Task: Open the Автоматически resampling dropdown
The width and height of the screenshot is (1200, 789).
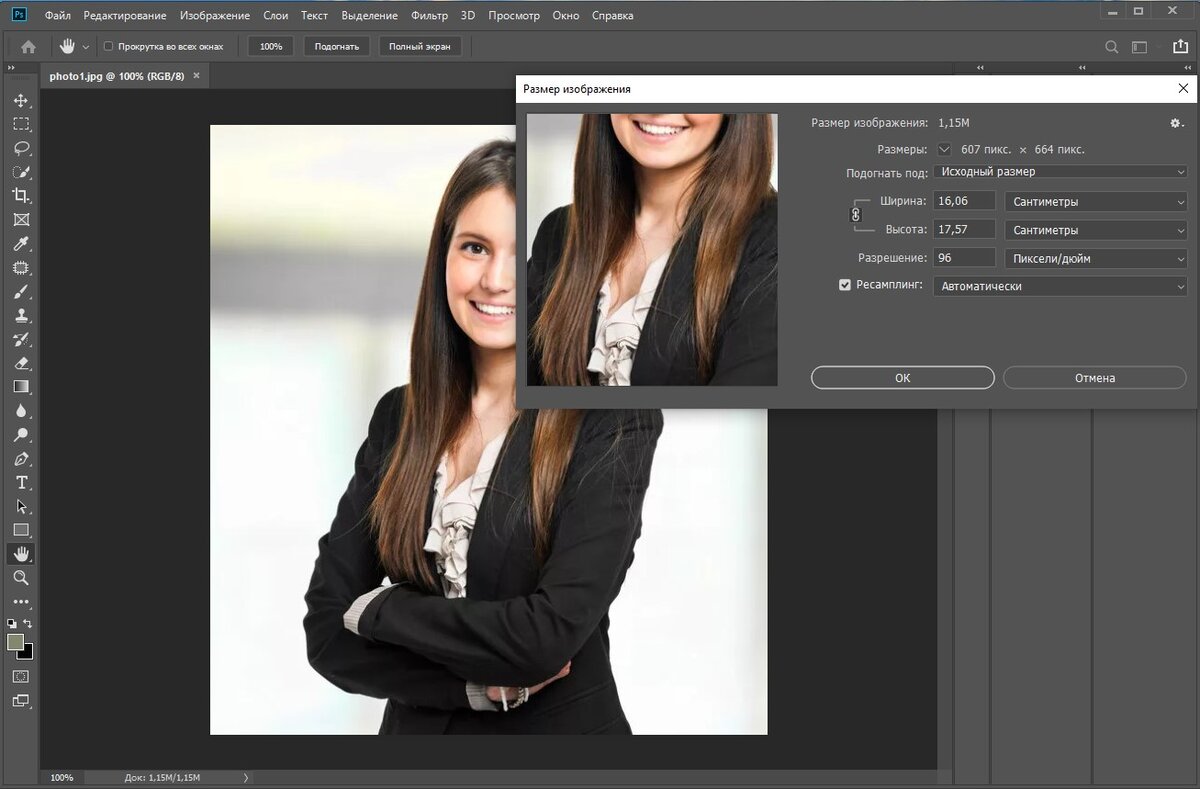Action: pyautogui.click(x=1059, y=286)
